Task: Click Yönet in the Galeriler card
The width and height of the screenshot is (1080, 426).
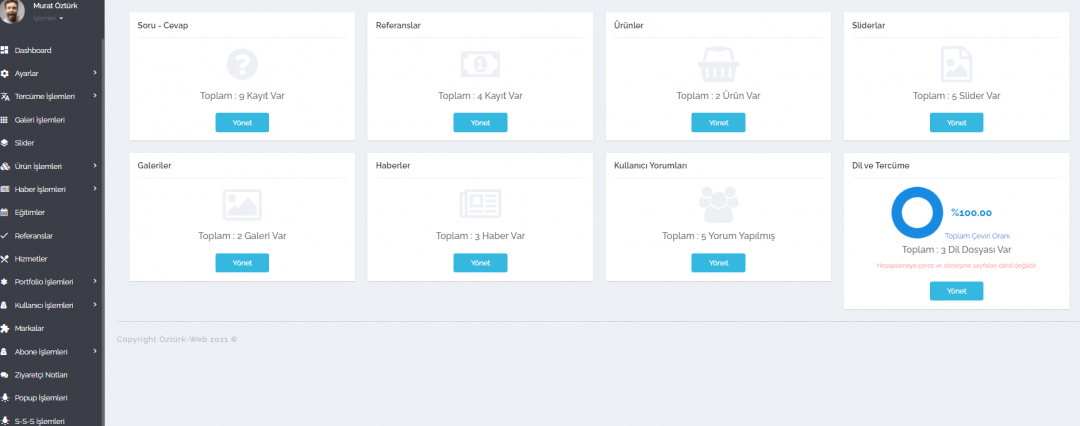Action: pos(242,263)
